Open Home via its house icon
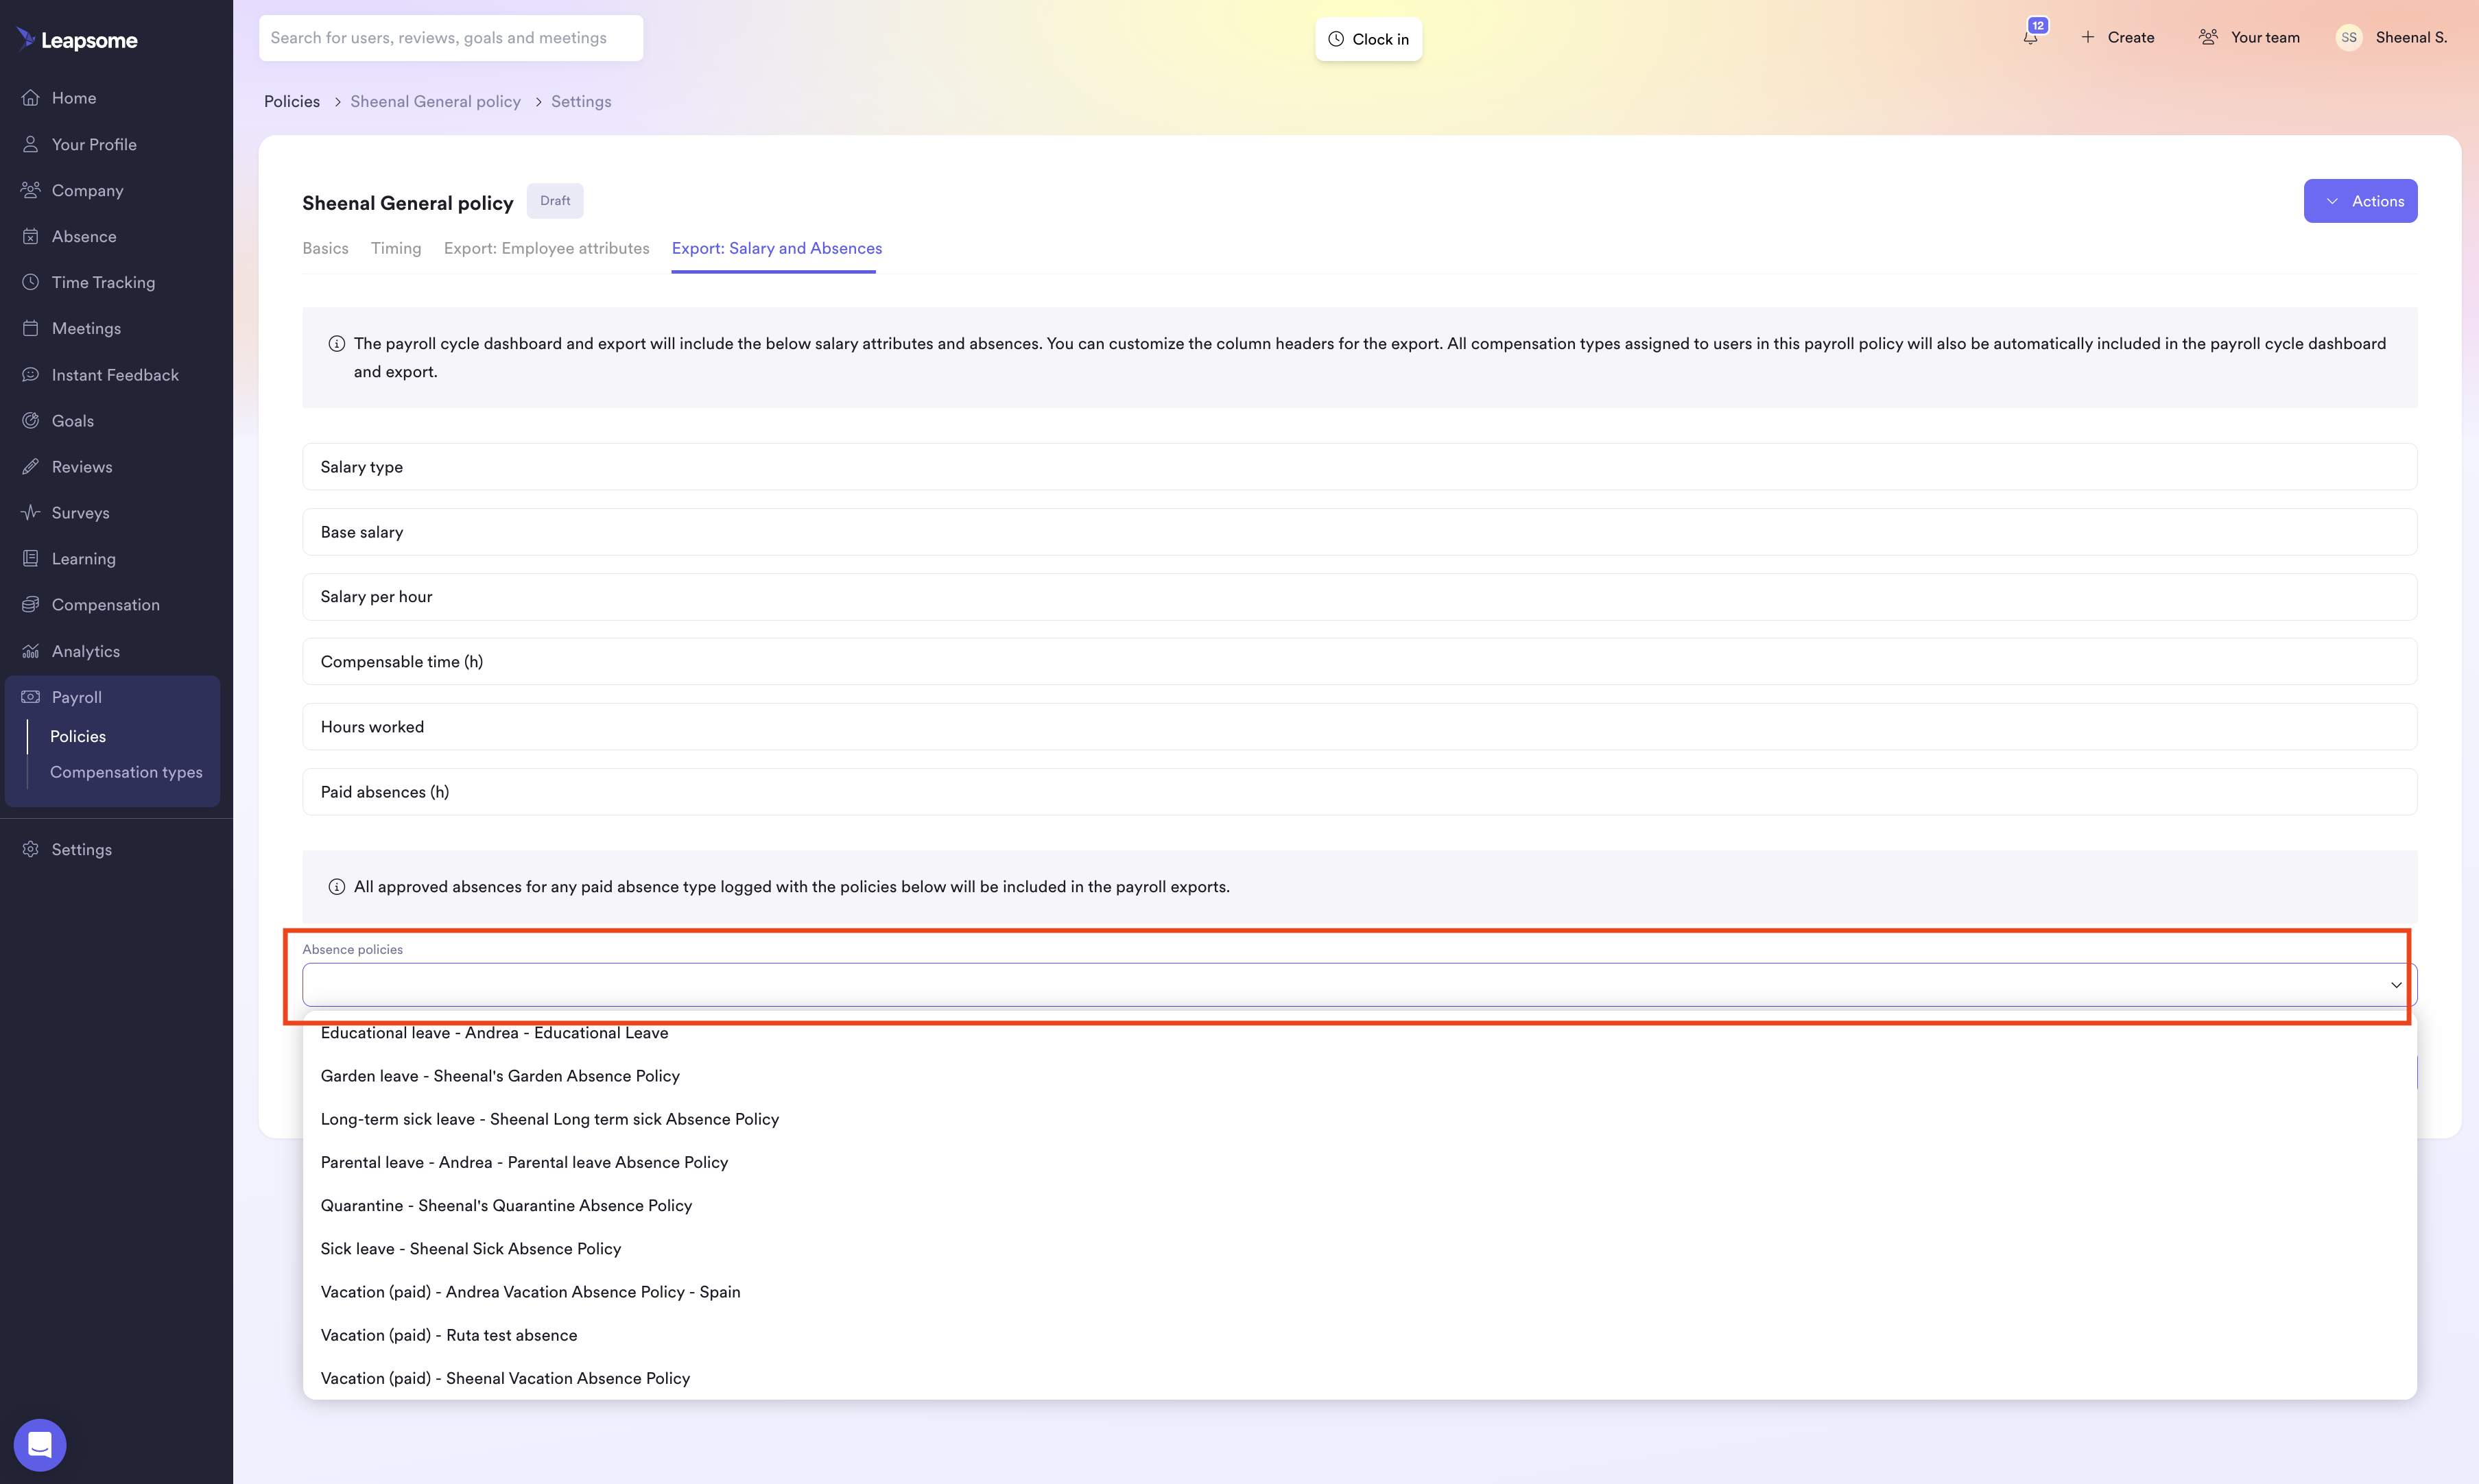Image resolution: width=2479 pixels, height=1484 pixels. 31,98
